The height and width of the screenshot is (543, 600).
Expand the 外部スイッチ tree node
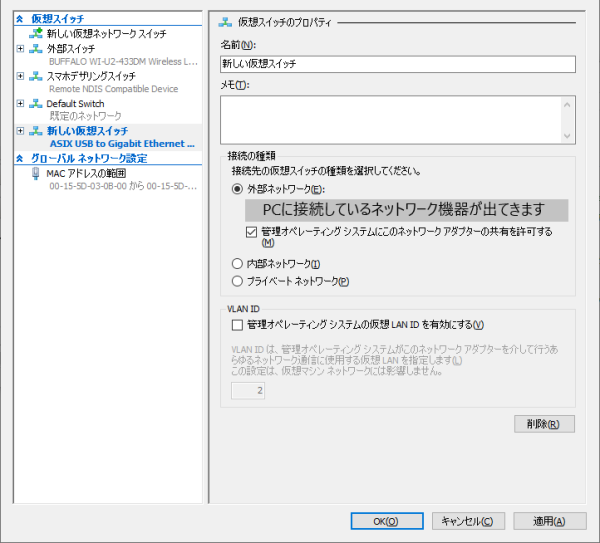pyautogui.click(x=20, y=48)
